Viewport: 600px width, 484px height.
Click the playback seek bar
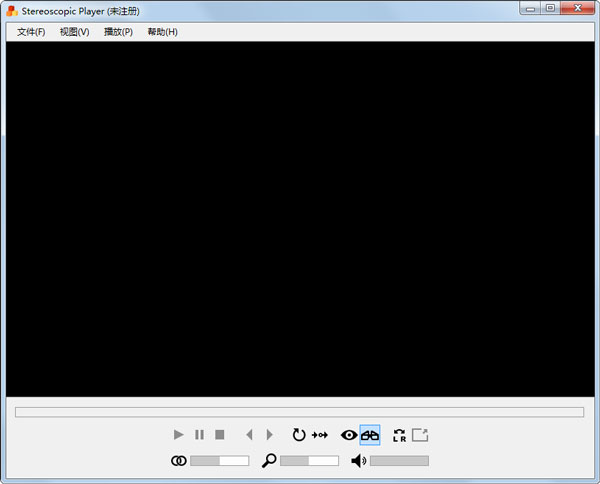pos(299,412)
